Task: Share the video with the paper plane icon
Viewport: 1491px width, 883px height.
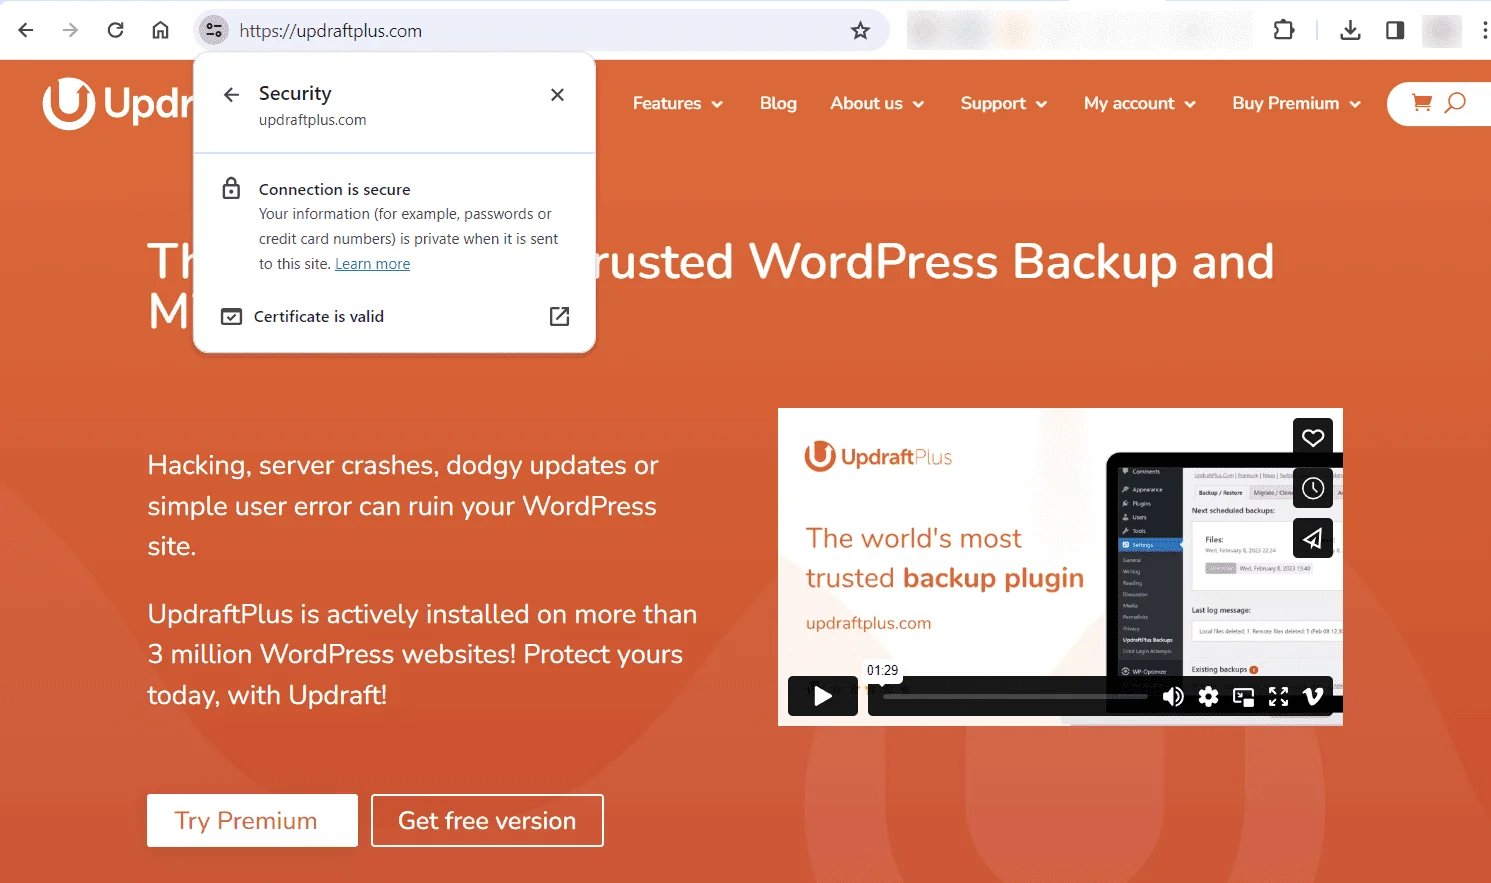Action: pos(1313,538)
